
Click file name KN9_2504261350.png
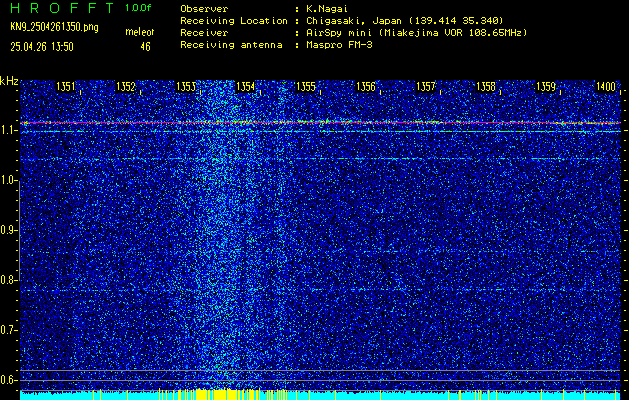coord(54,27)
